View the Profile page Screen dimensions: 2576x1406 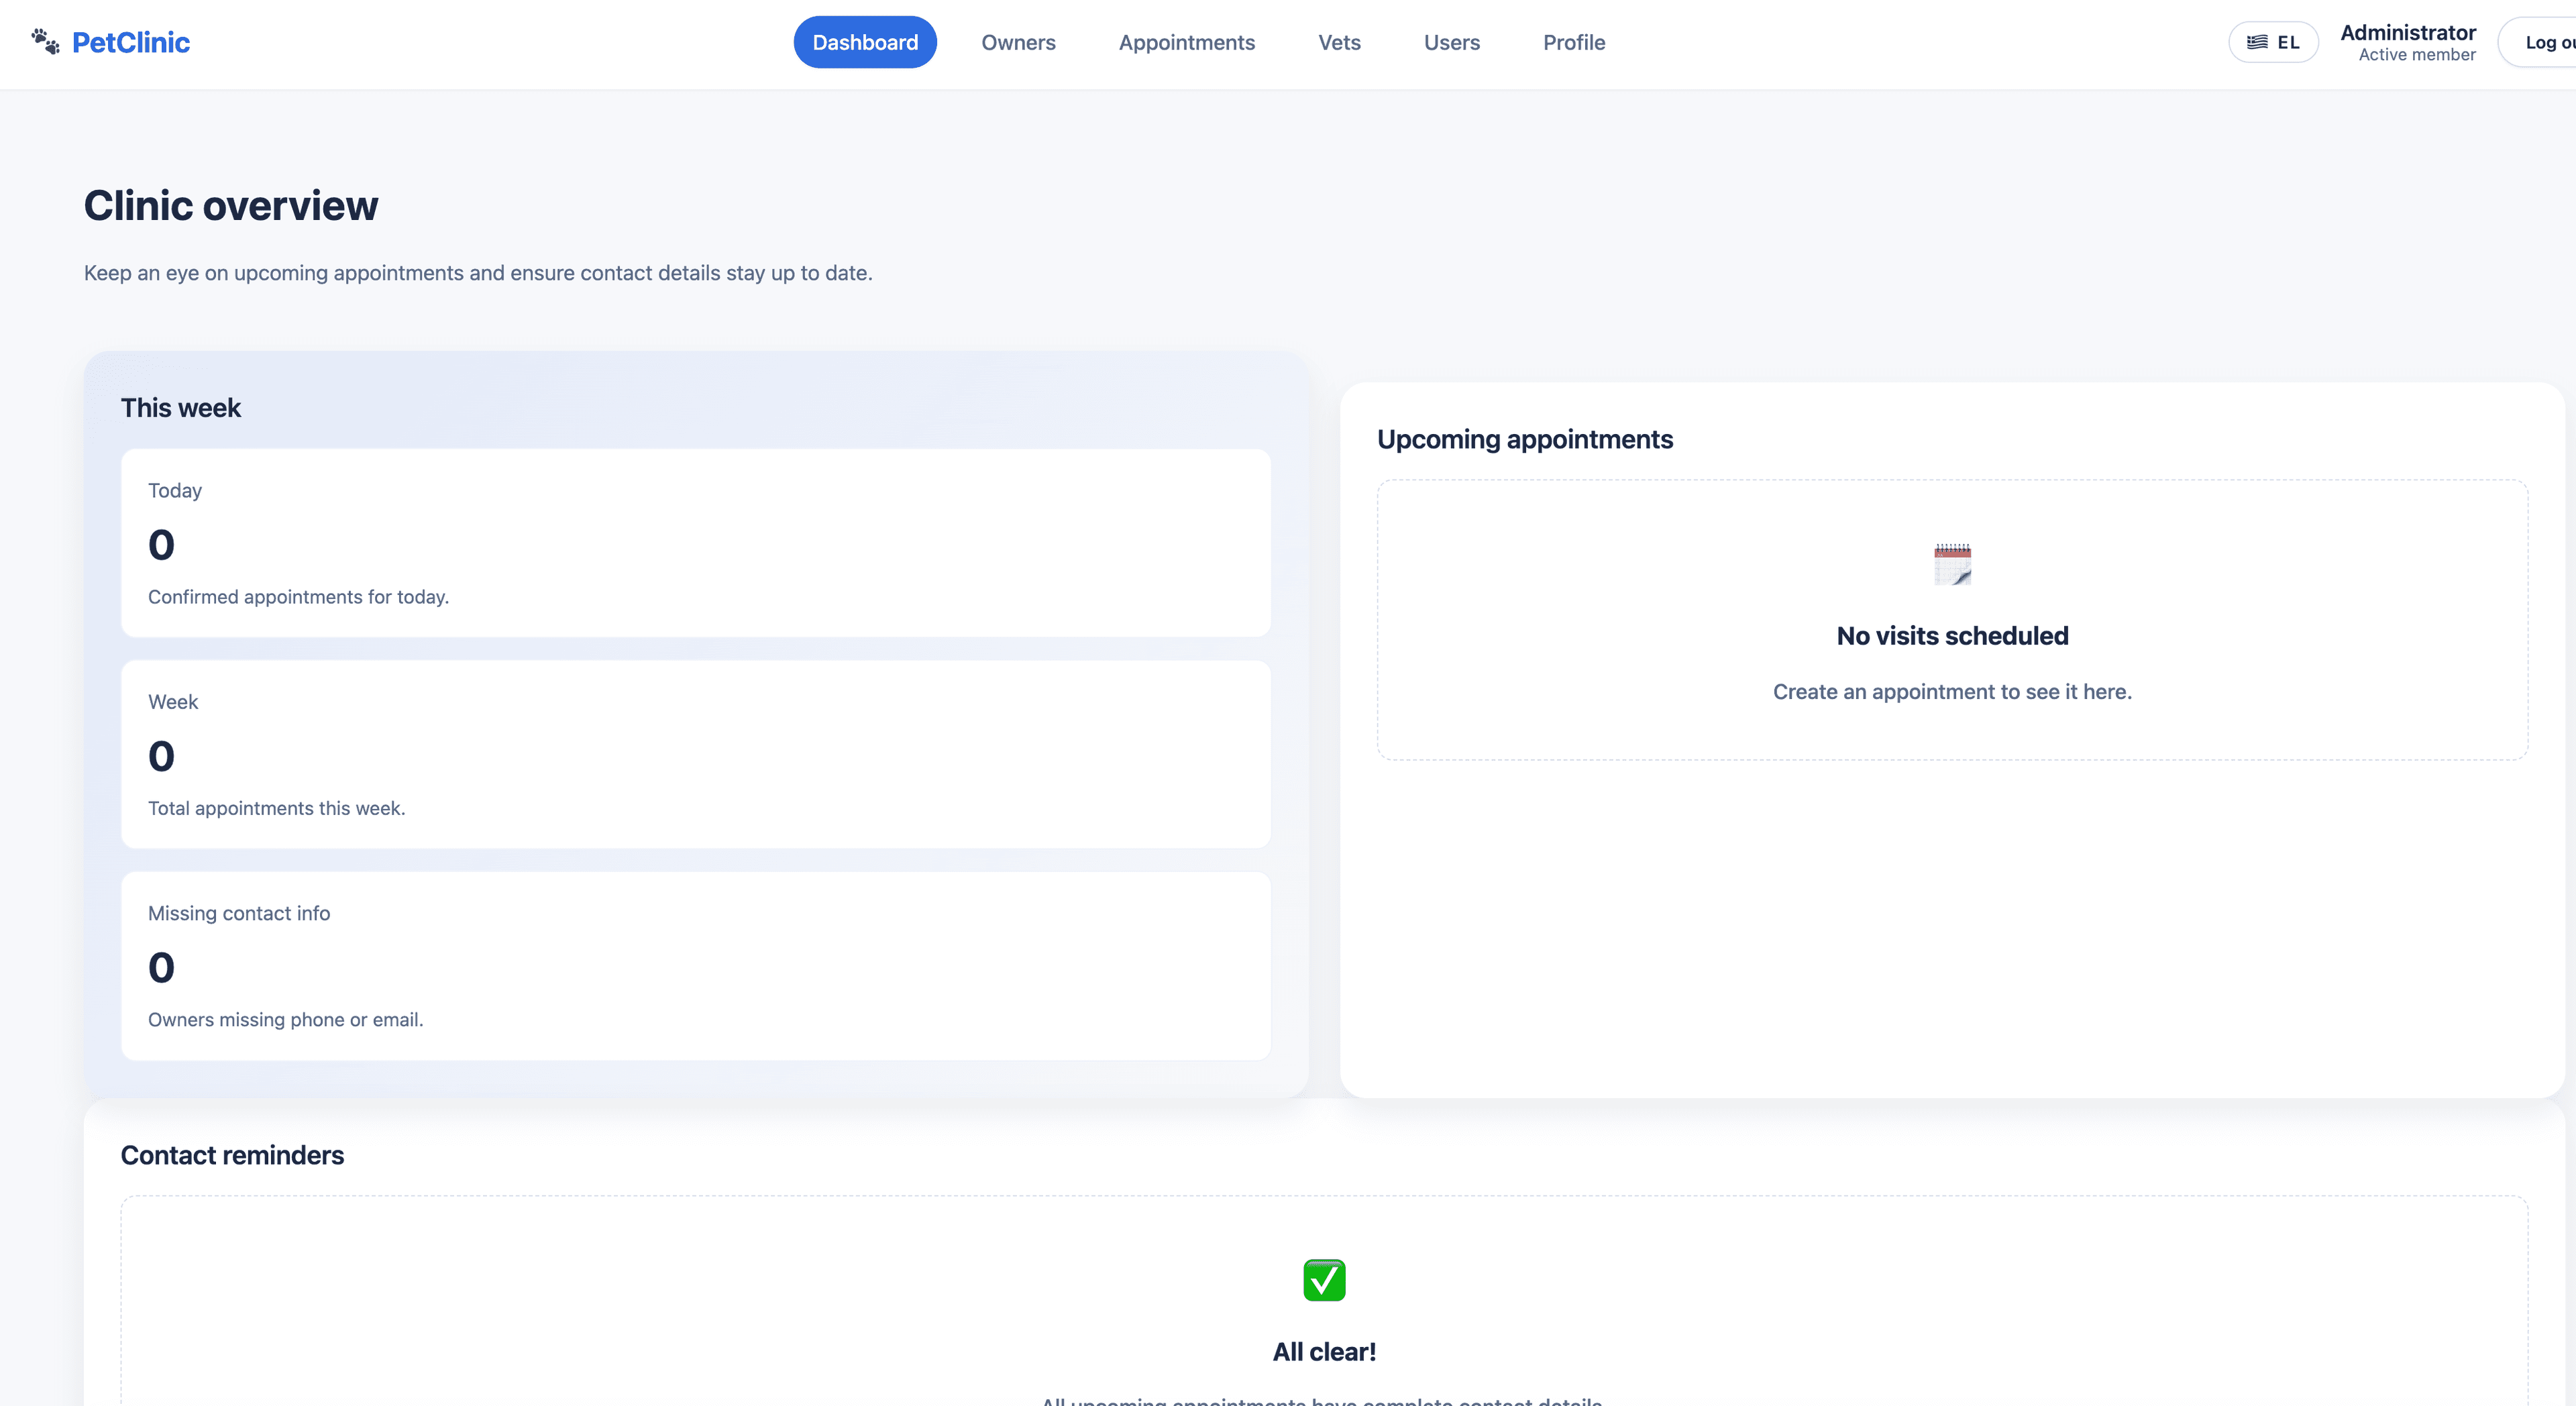1573,42
